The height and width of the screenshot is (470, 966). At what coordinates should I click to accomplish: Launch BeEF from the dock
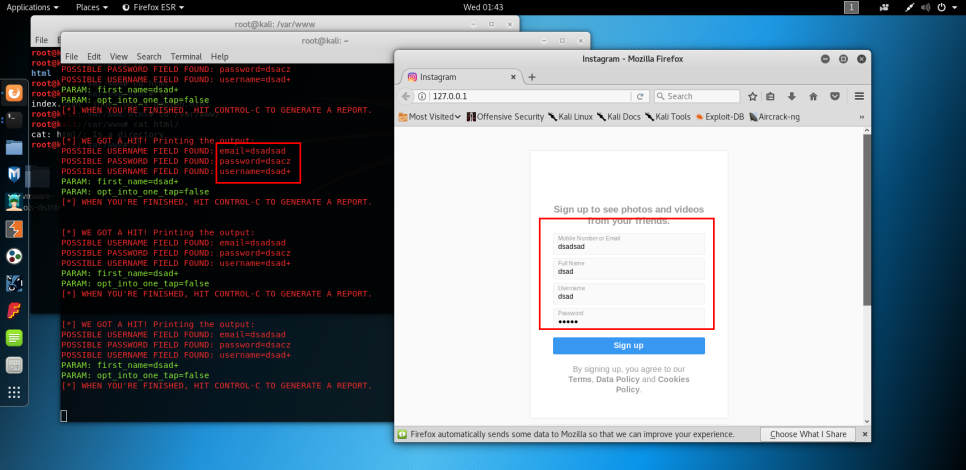[14, 283]
